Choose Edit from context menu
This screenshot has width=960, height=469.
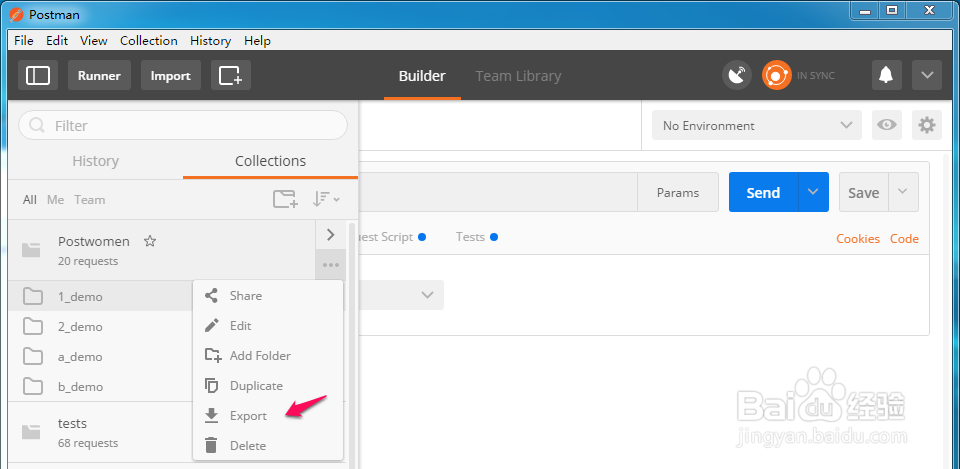pyautogui.click(x=268, y=326)
